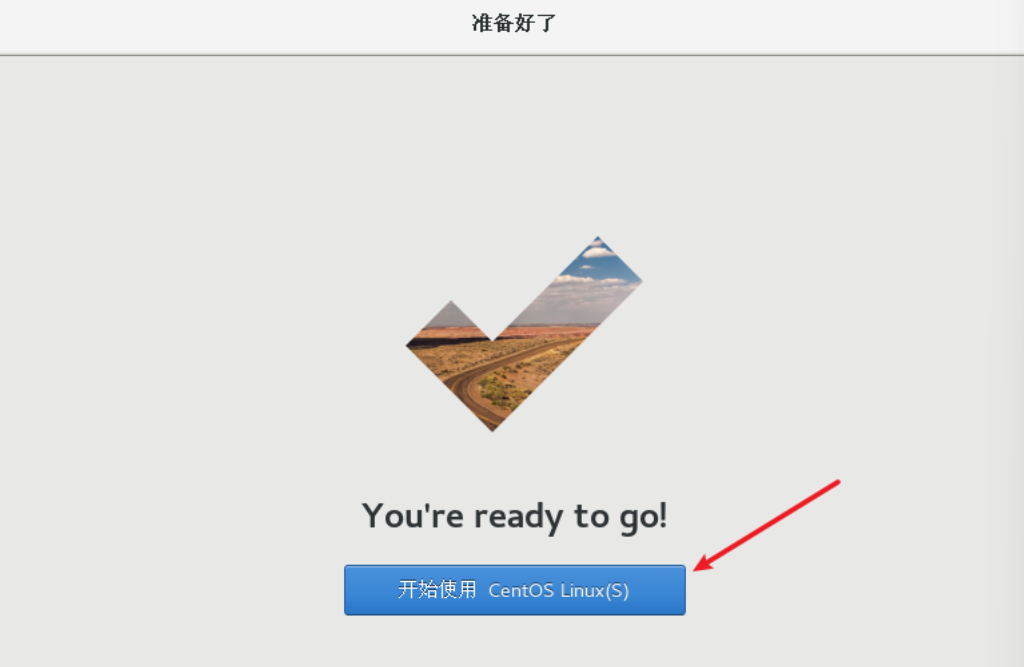Click the word "You're" in the heading
Viewport: 1024px width, 667px height.
[413, 515]
